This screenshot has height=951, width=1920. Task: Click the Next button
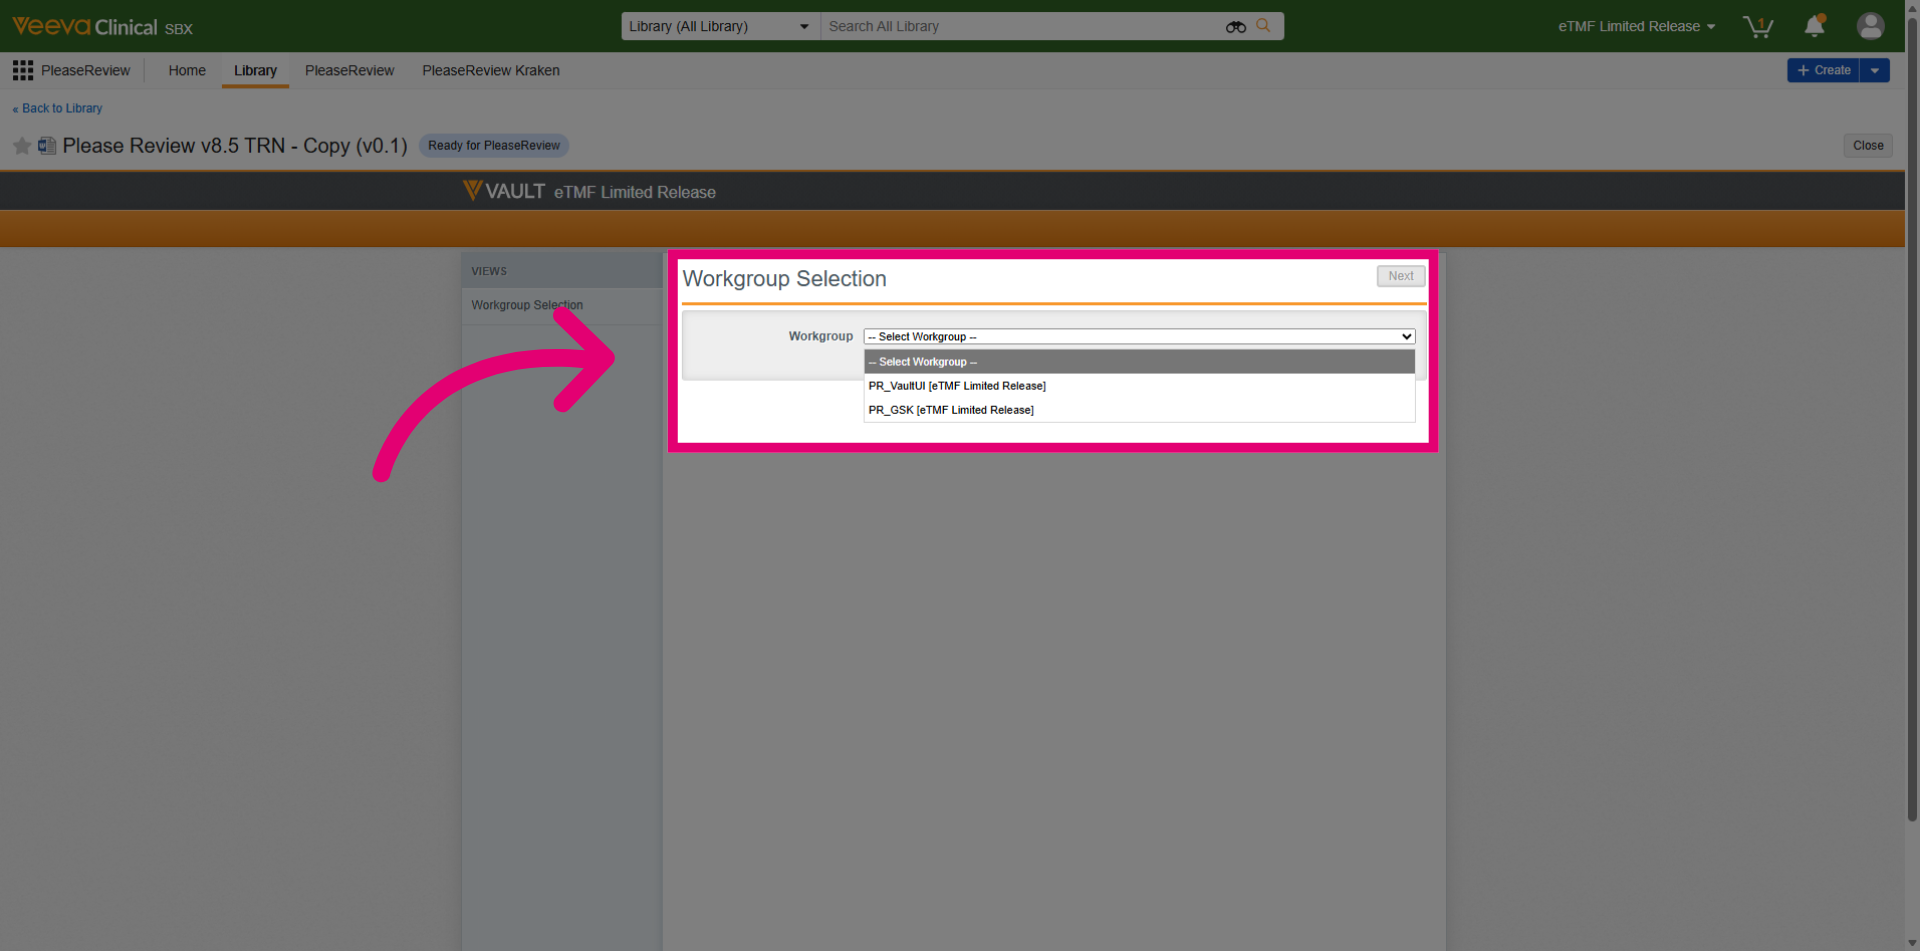pyautogui.click(x=1401, y=276)
